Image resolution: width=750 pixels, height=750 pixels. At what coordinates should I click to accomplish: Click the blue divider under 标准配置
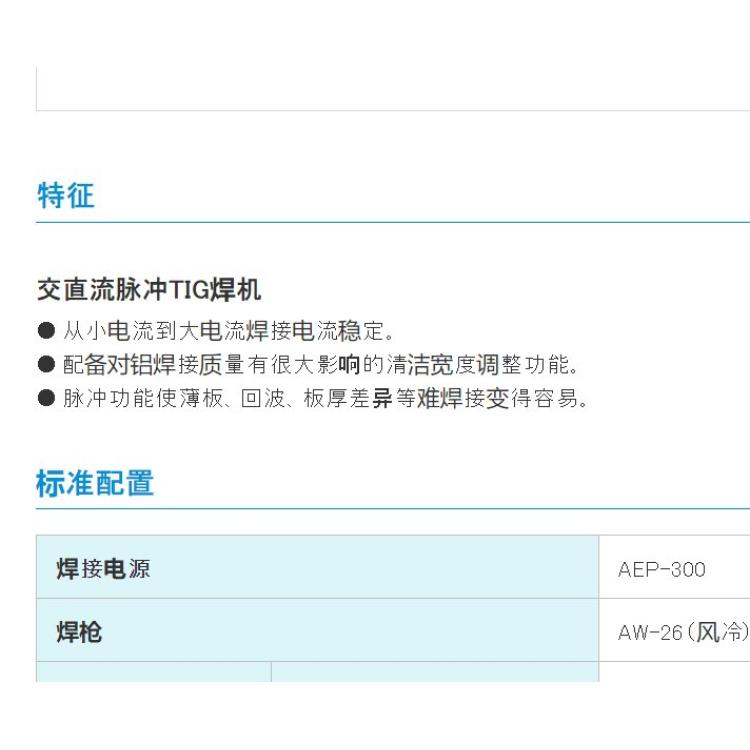click(x=393, y=509)
